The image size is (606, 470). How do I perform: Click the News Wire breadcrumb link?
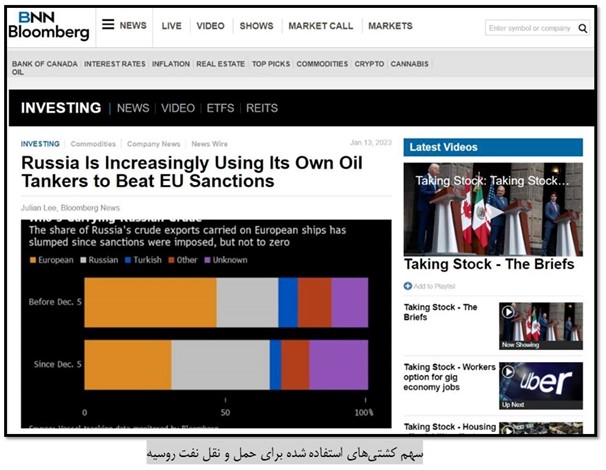209,144
